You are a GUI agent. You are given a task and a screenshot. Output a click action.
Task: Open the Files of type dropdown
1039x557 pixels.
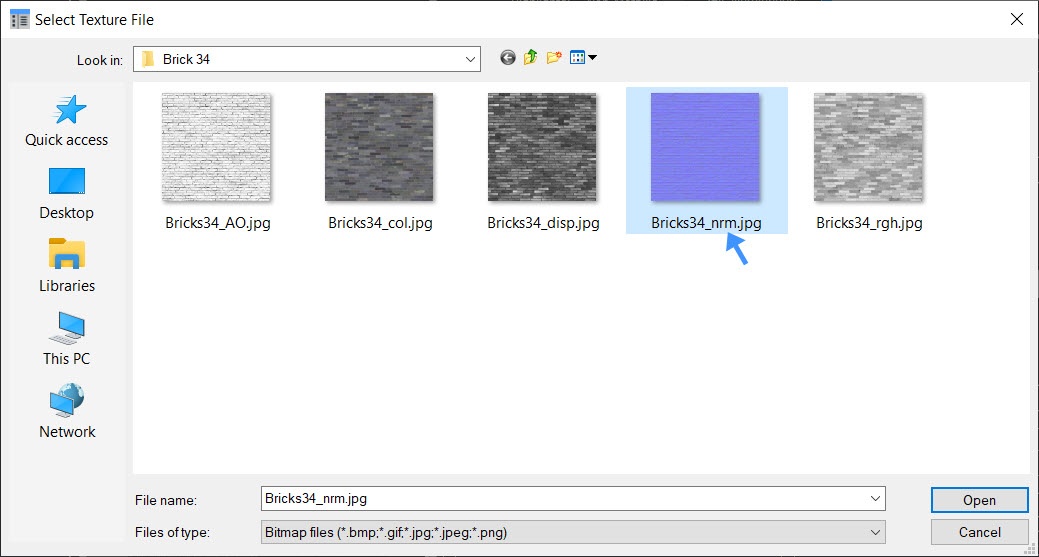pyautogui.click(x=573, y=532)
